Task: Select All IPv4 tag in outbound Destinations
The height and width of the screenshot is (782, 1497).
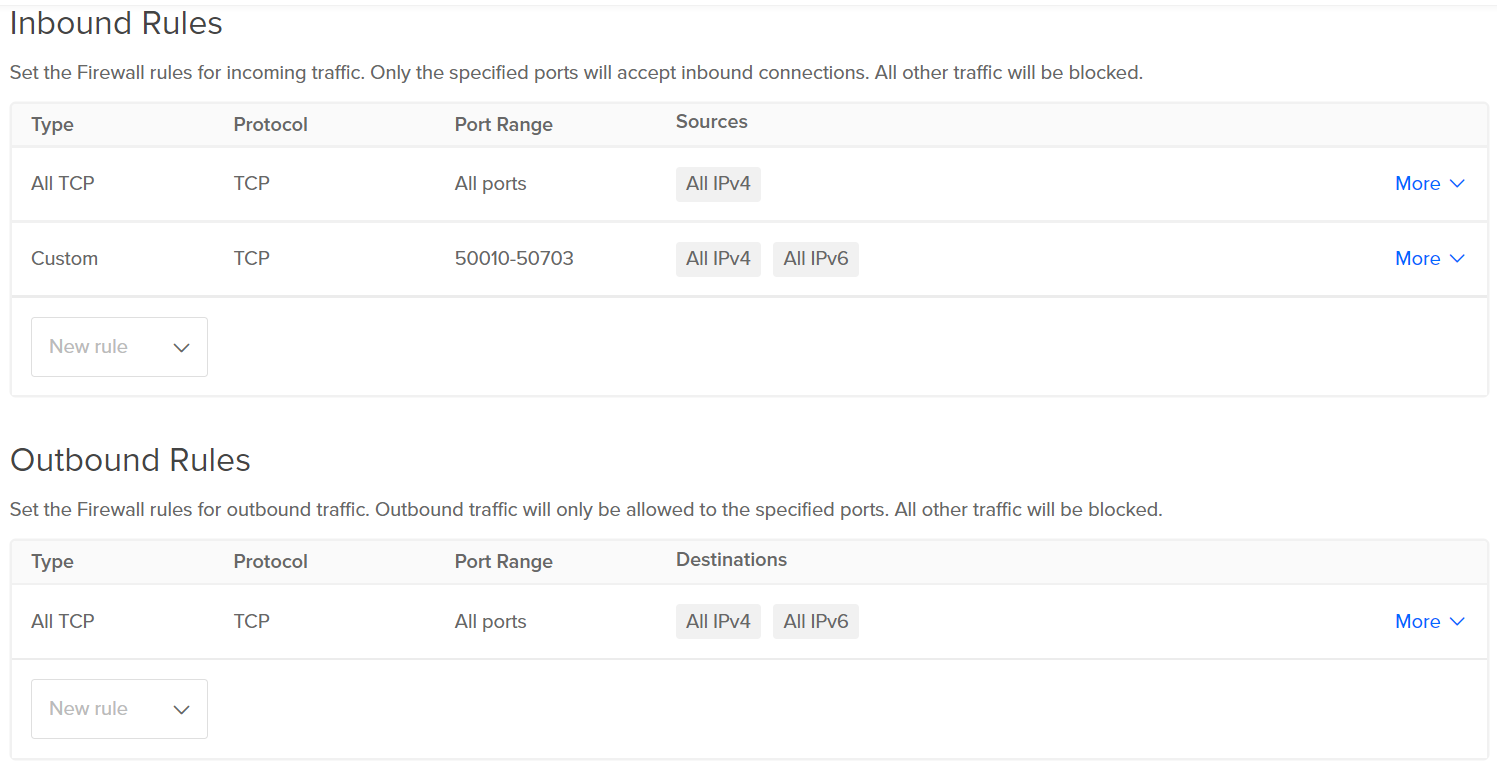Action: 718,622
